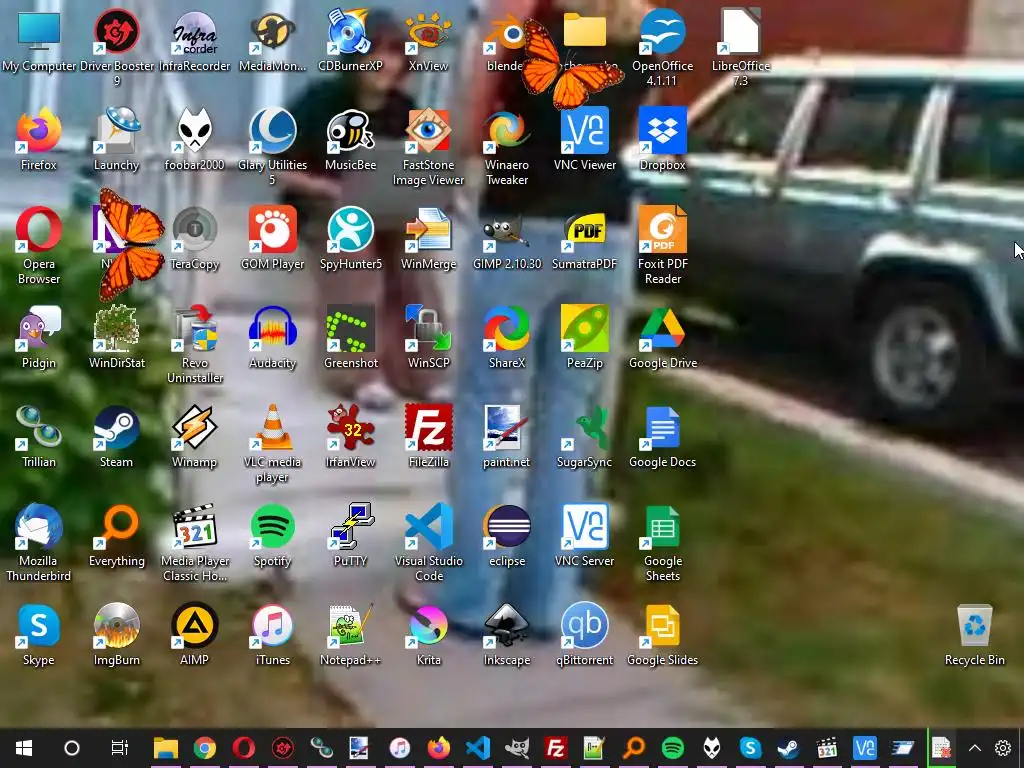Click the Launchy desktop shortcut
Viewport: 1024px width, 768px height.
tap(116, 140)
